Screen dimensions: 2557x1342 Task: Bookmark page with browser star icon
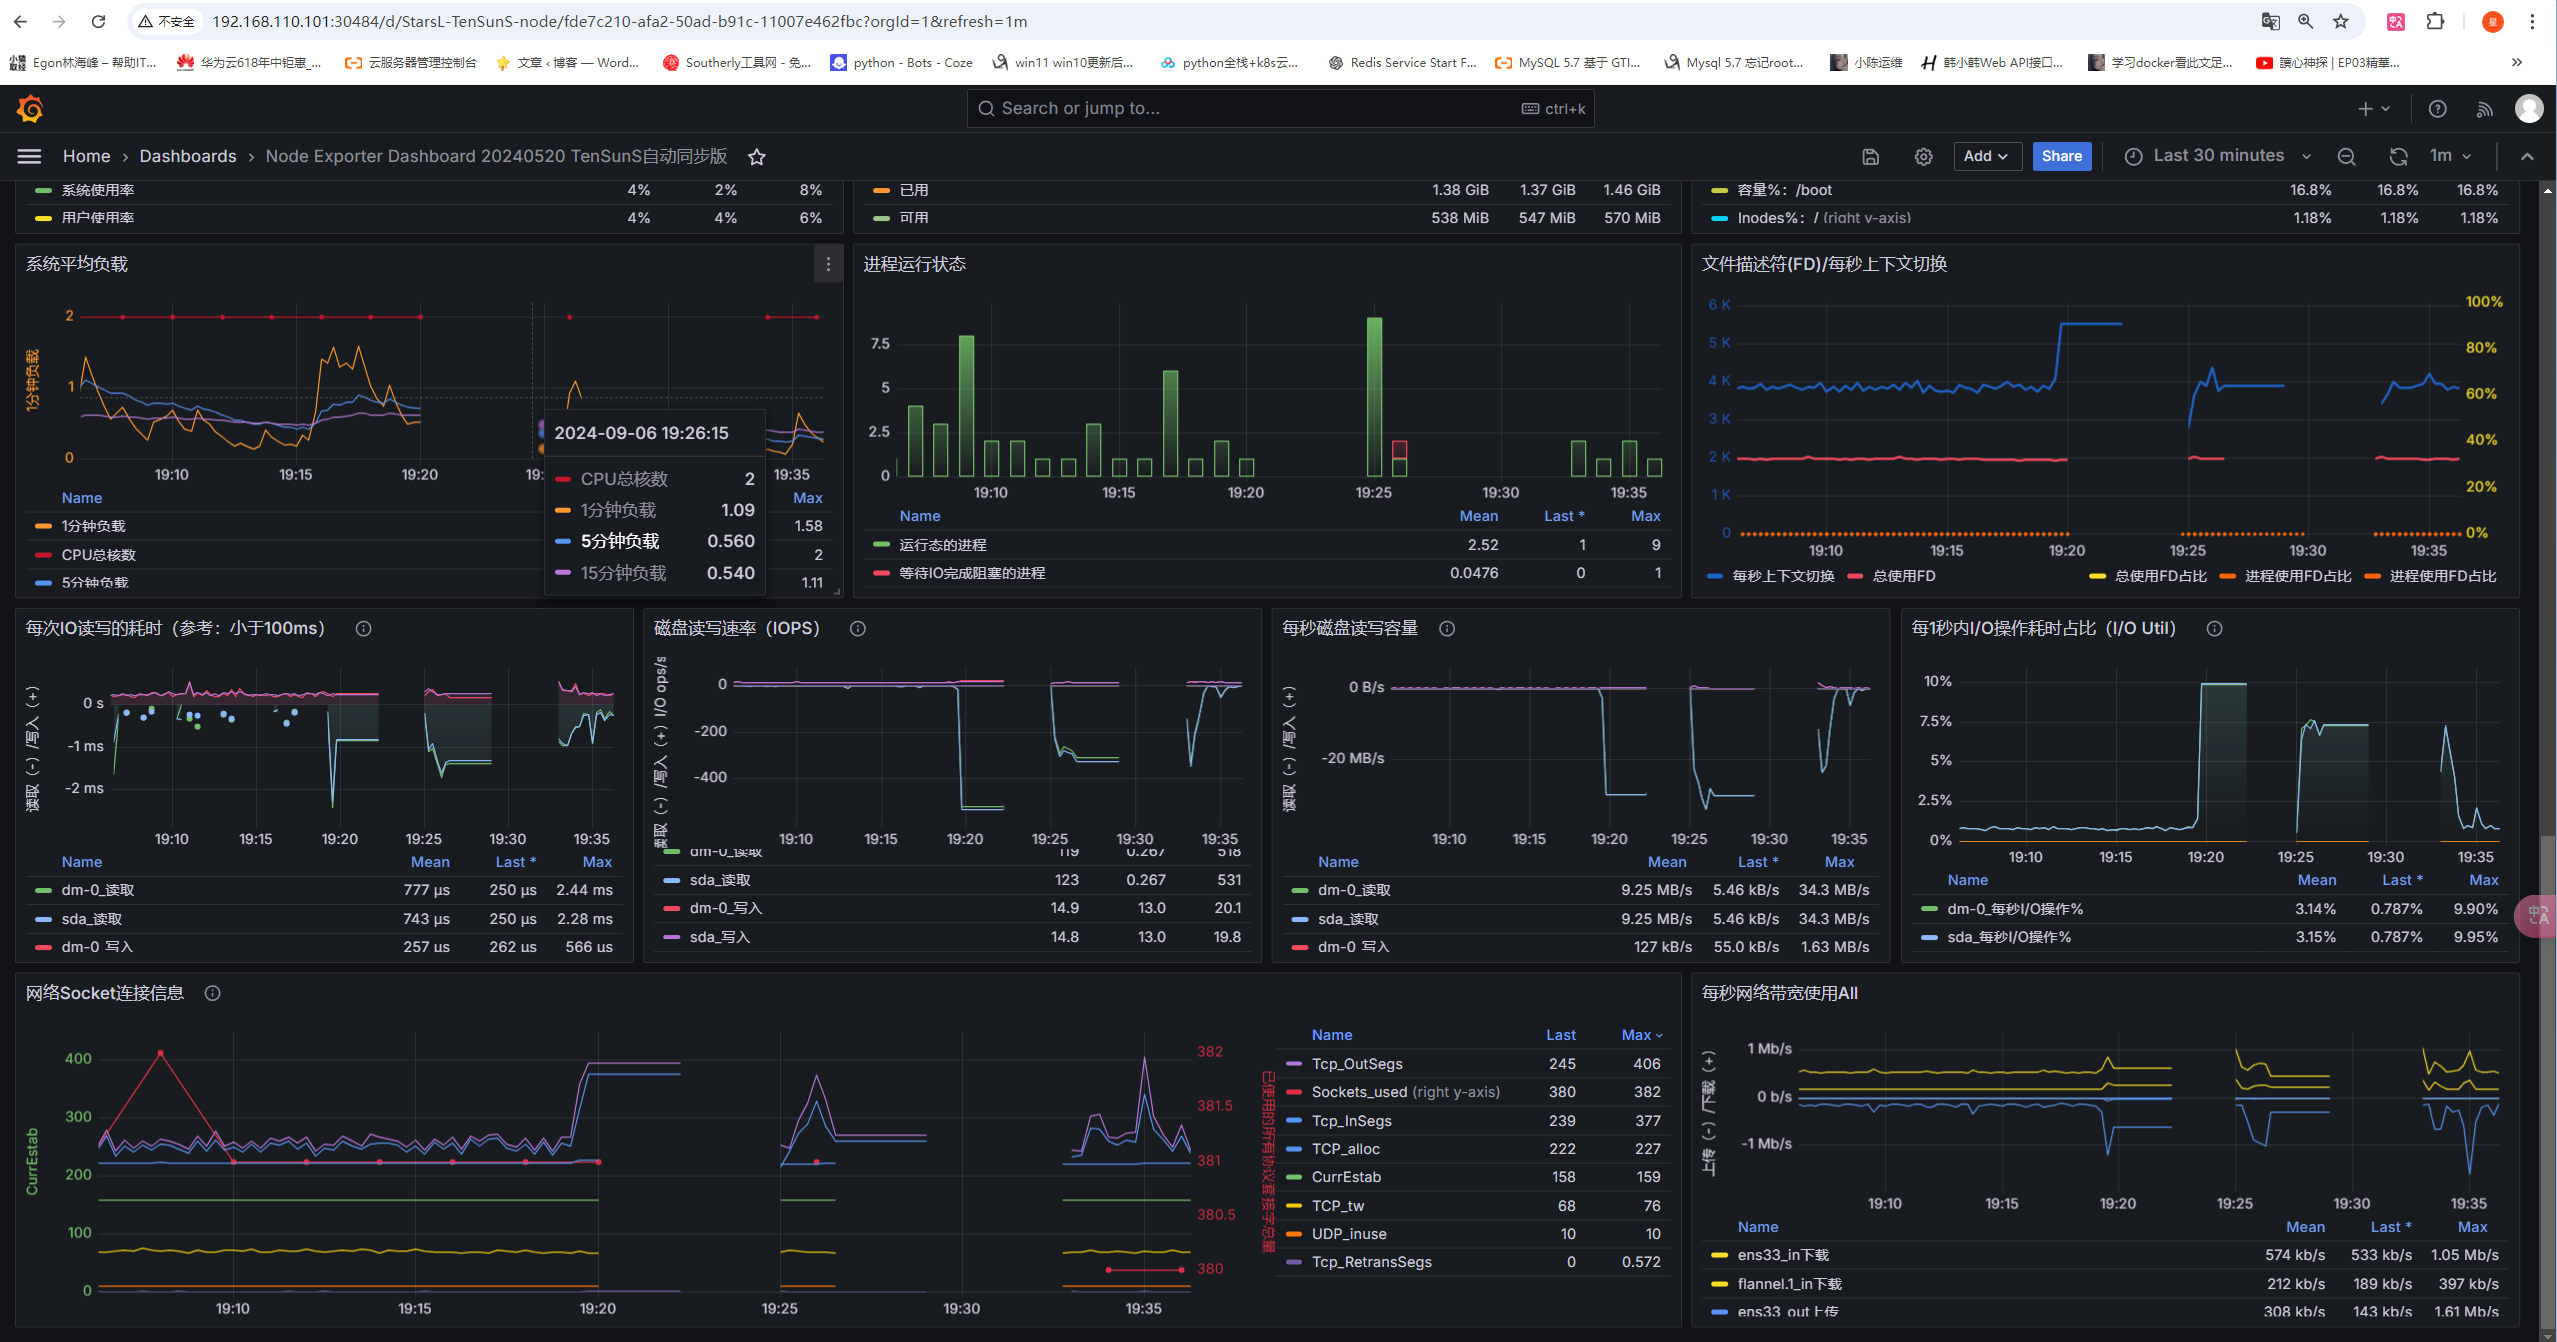click(x=2341, y=21)
